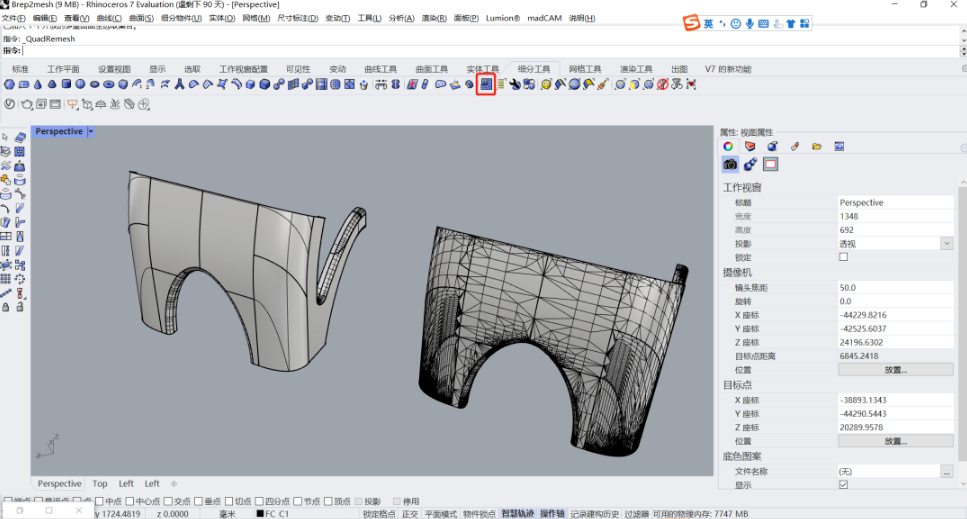Toggle the 垂点 perpendicular osnap checkbox
Image resolution: width=967 pixels, height=519 pixels.
[x=199, y=501]
